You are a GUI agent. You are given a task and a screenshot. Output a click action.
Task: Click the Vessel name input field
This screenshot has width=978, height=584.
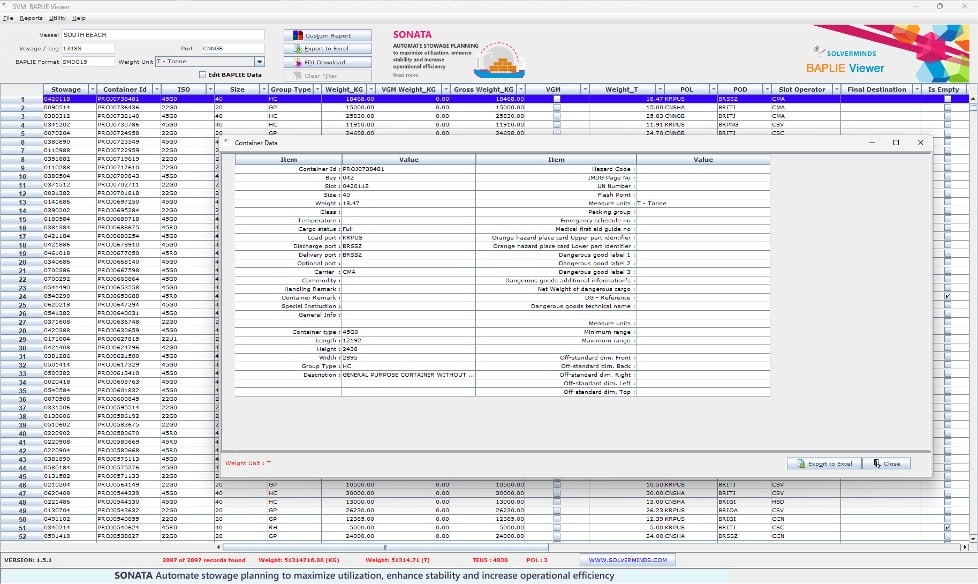click(163, 35)
